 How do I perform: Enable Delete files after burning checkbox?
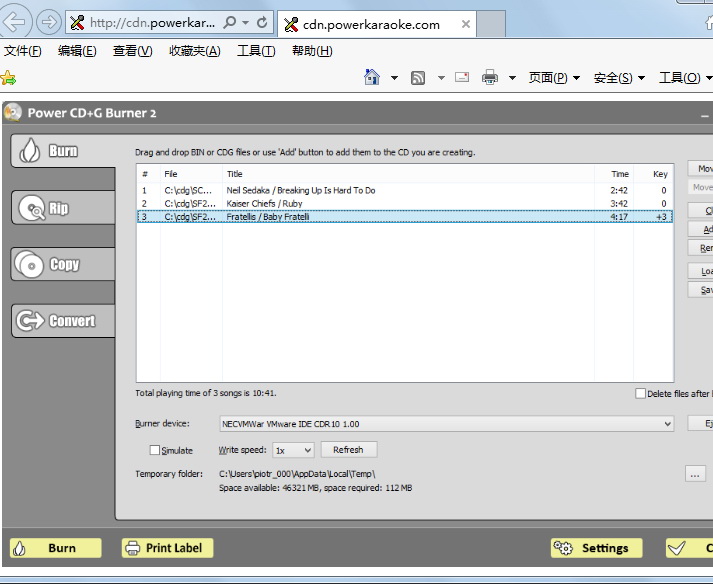(x=640, y=393)
